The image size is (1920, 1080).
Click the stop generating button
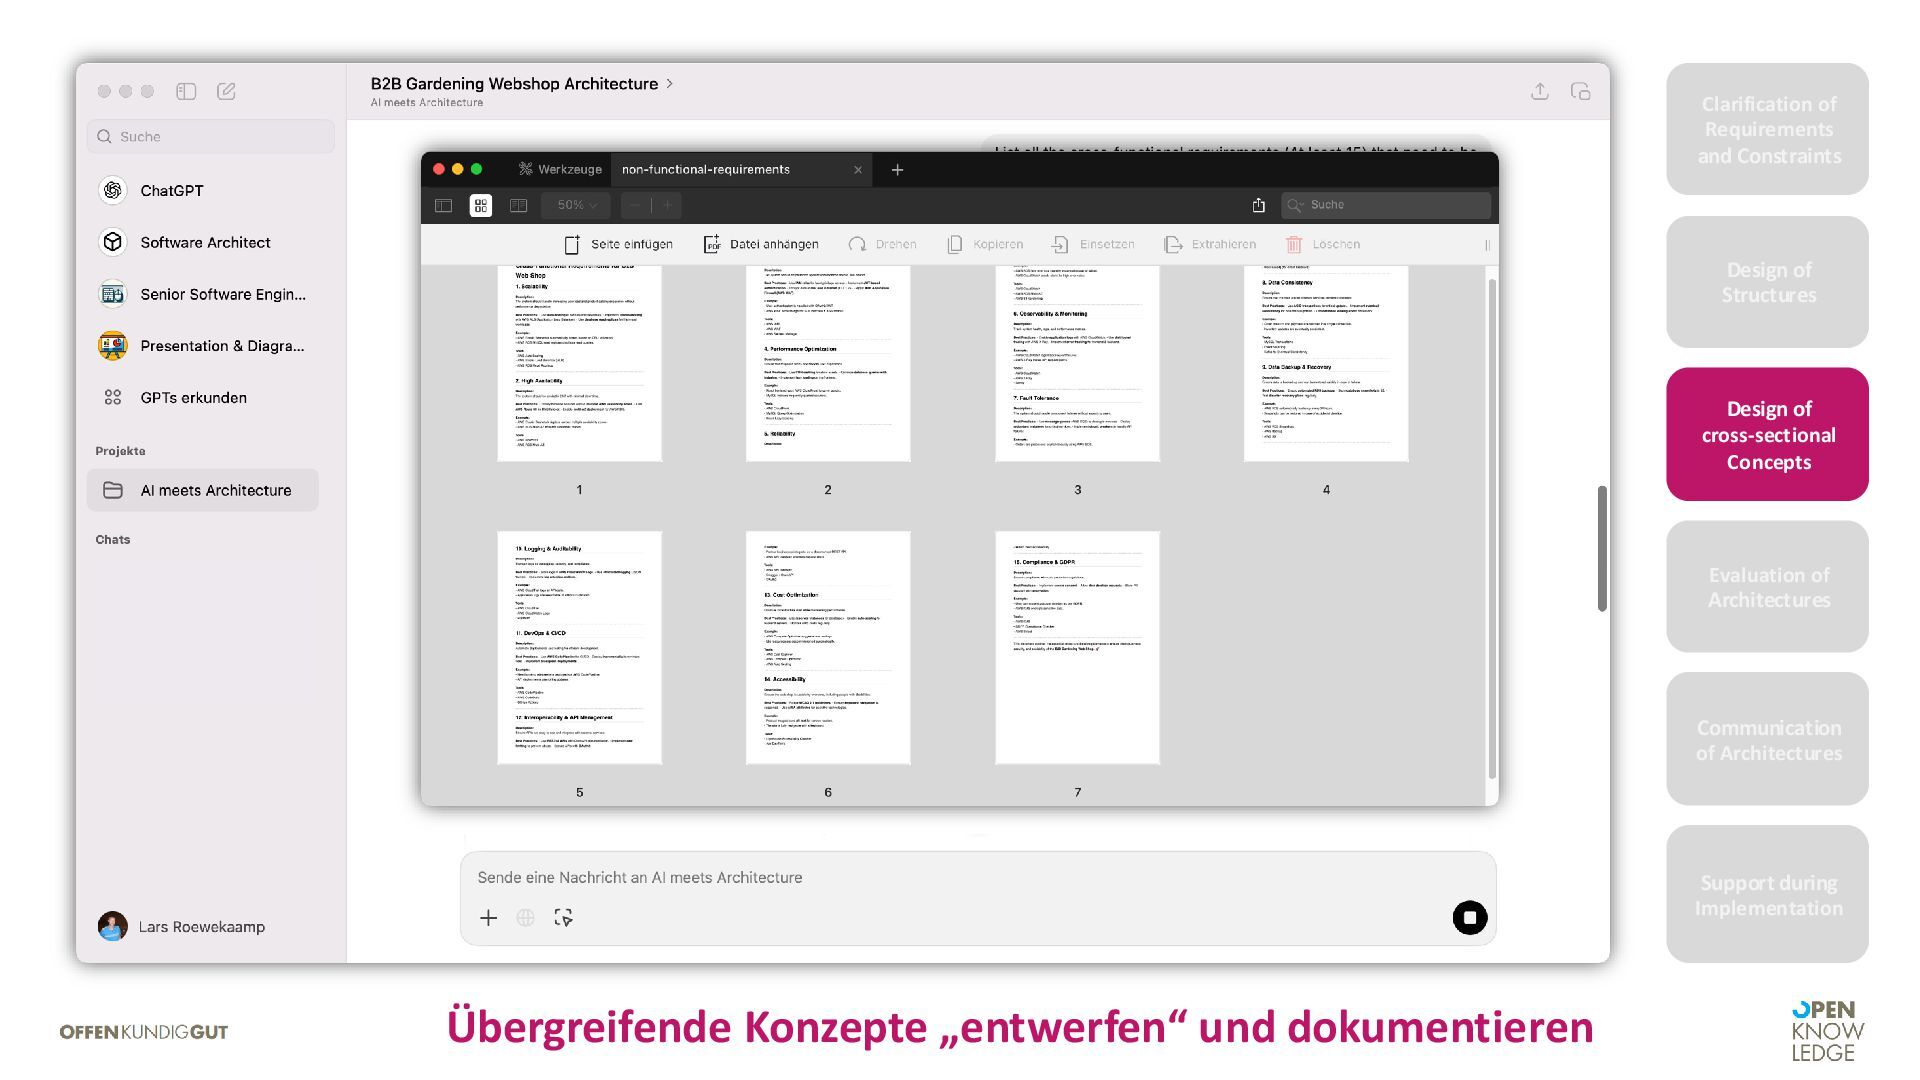click(x=1469, y=917)
